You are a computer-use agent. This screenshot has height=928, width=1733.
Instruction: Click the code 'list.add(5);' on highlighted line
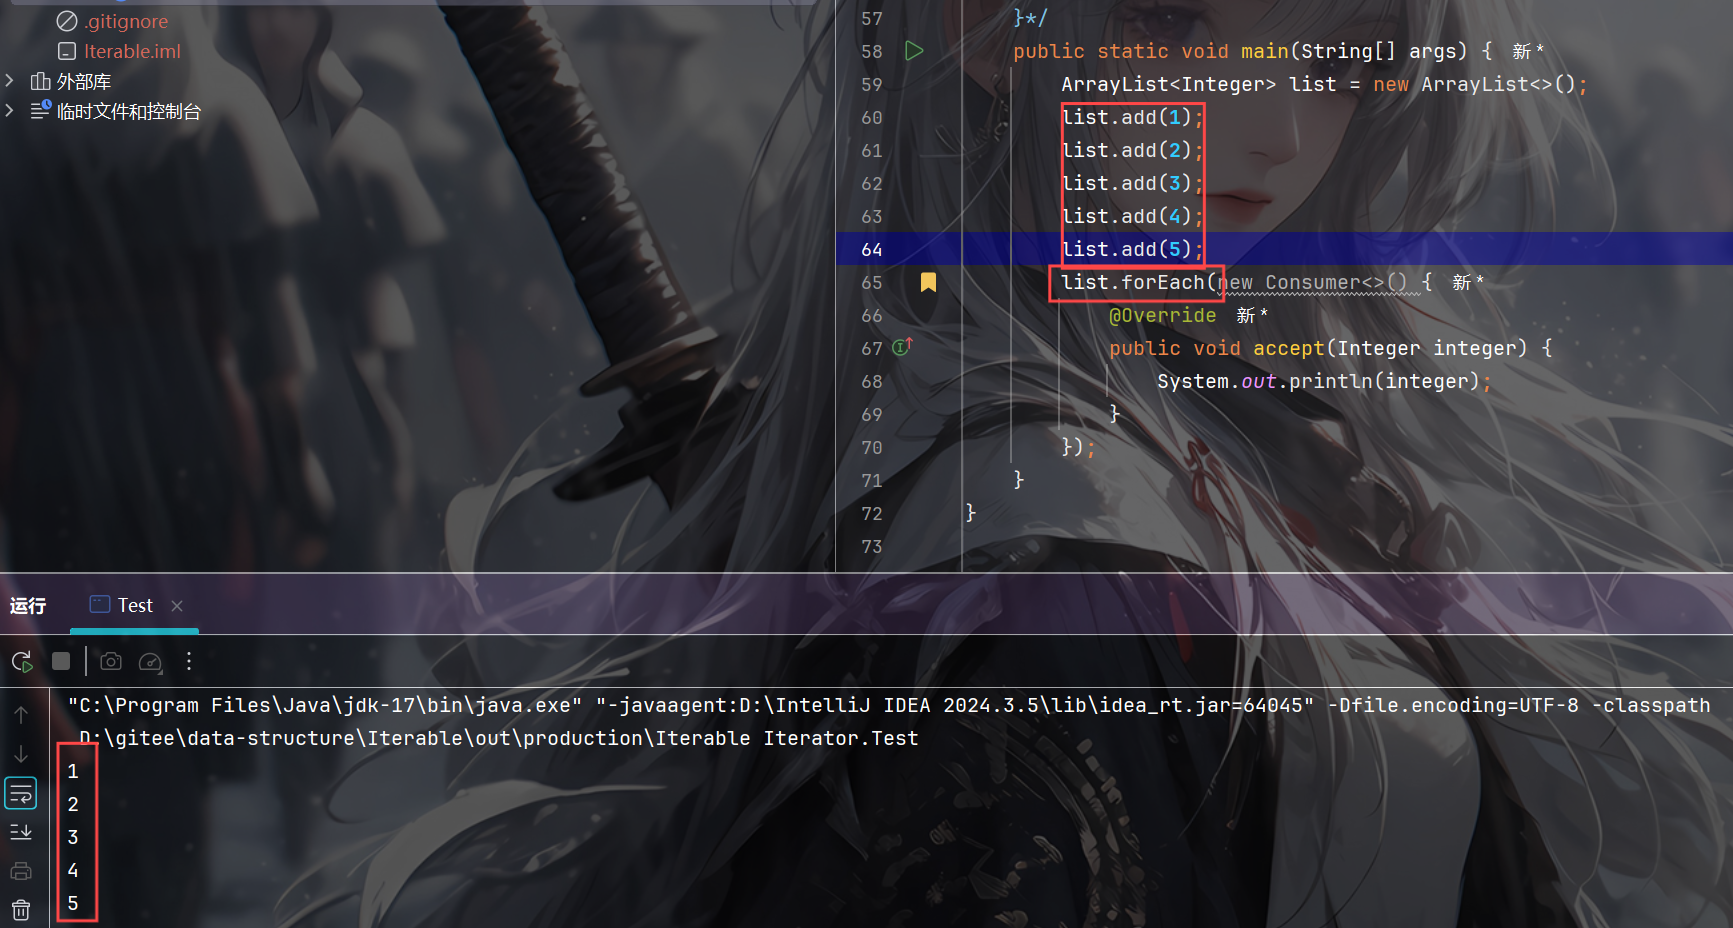[1132, 249]
